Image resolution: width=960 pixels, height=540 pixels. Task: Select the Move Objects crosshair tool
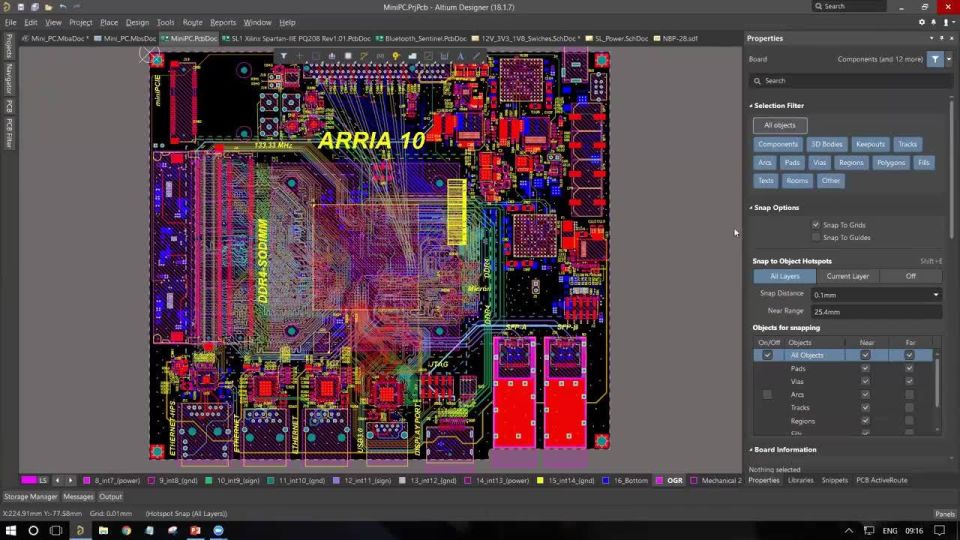point(299,56)
